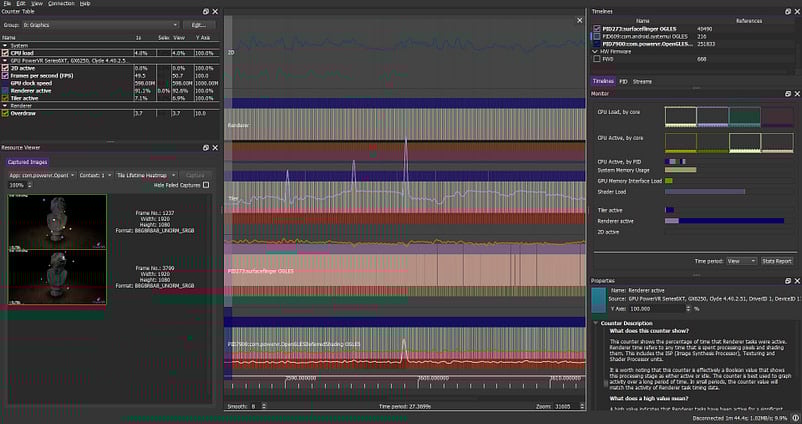Switch to the PID tab
This screenshot has height=424, width=802.
[623, 81]
